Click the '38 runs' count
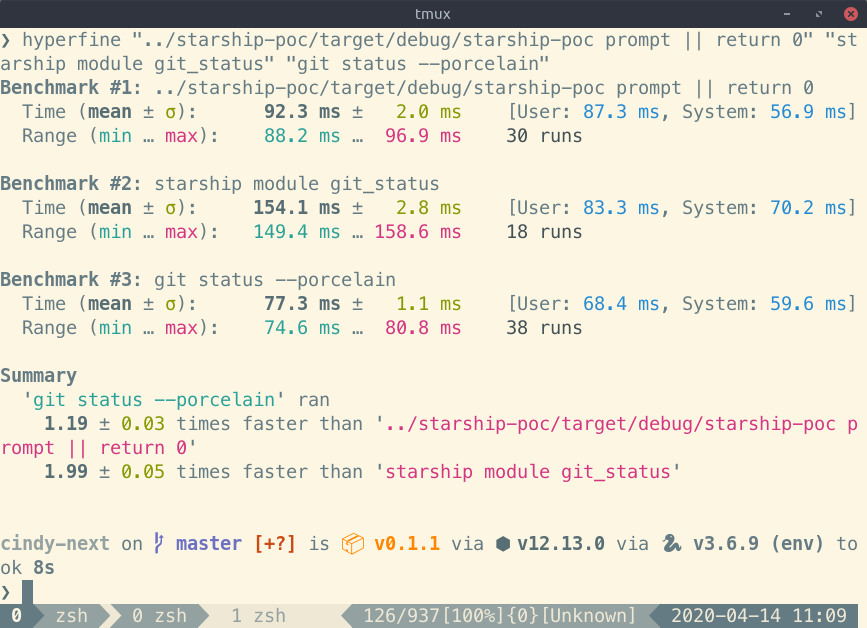Screen dimensions: 867x628 pos(544,328)
